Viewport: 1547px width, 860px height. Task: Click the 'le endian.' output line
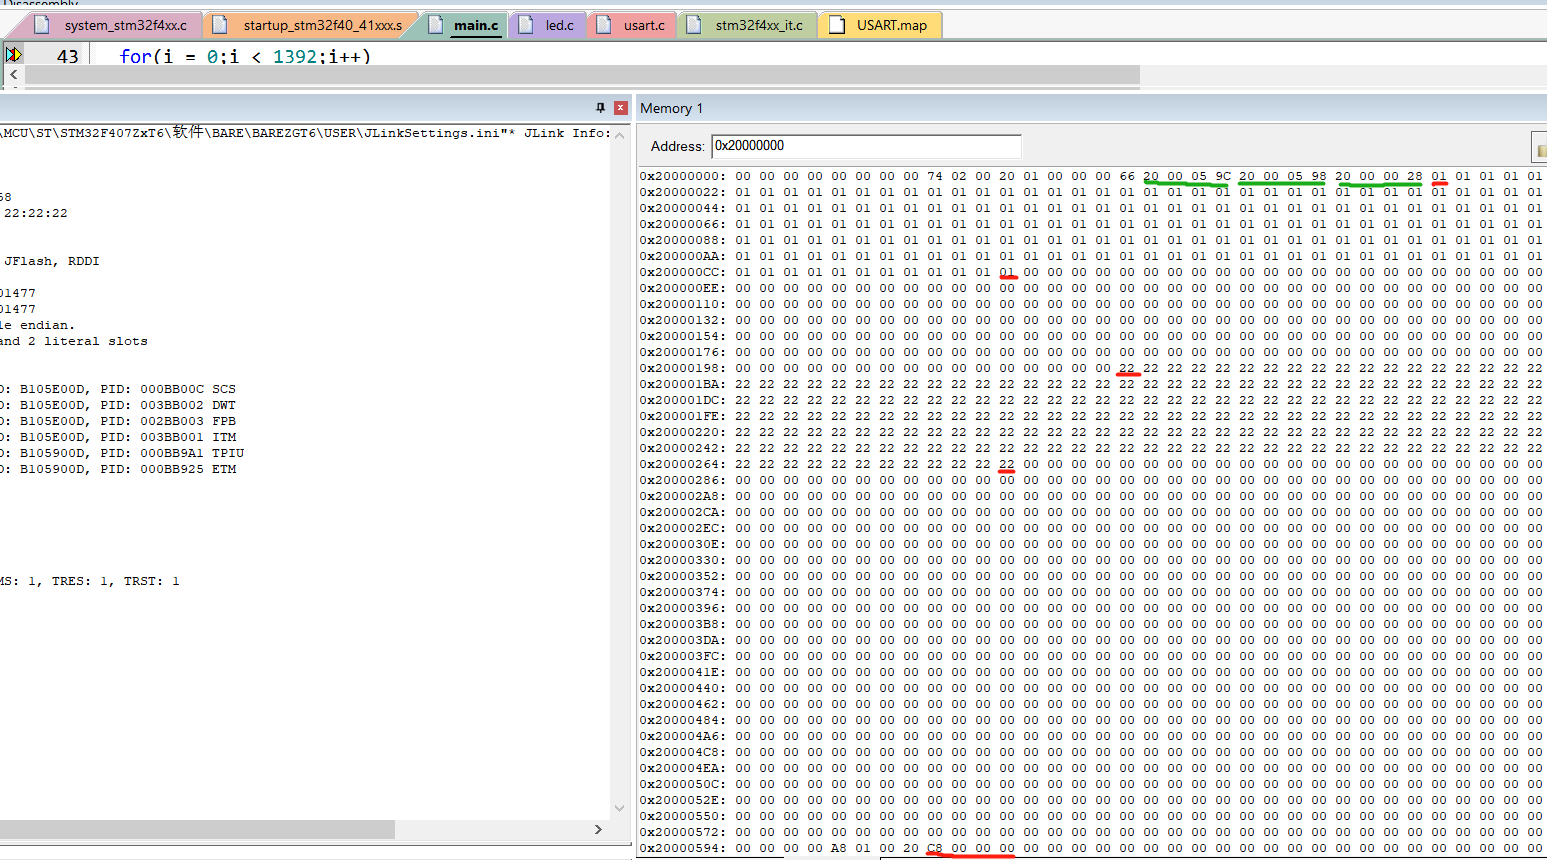point(37,325)
